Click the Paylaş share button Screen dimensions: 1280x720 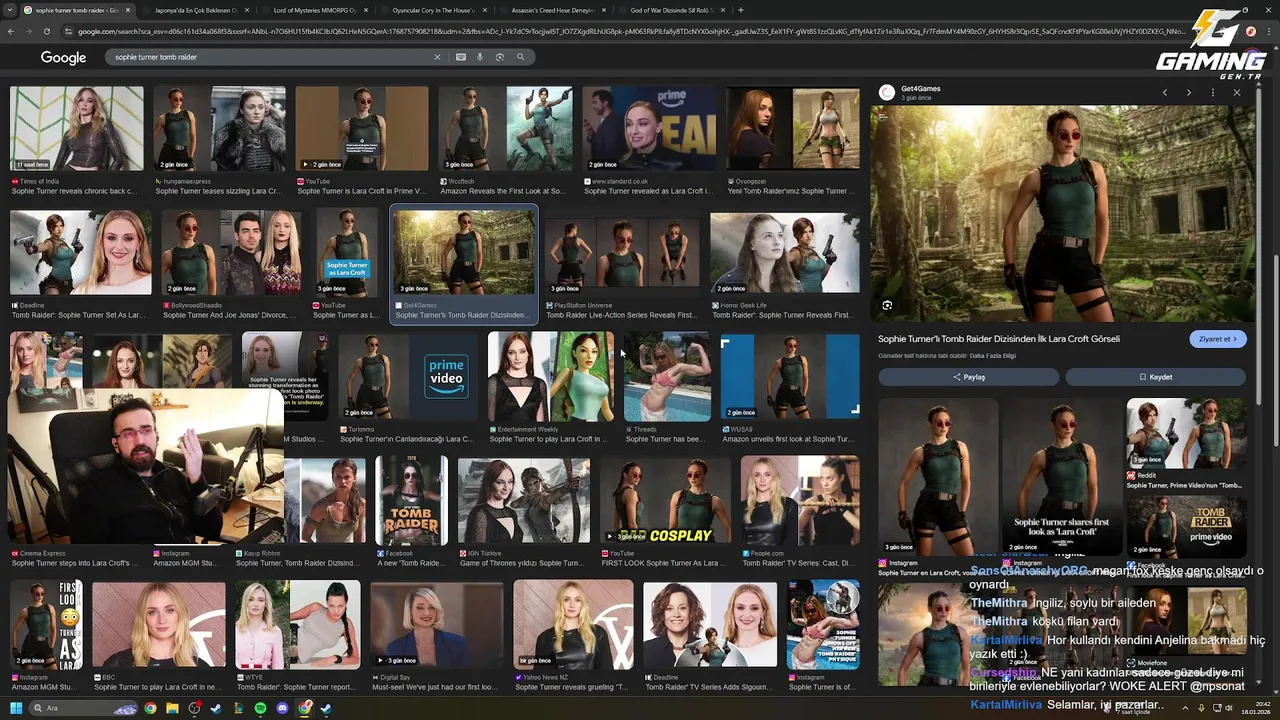(968, 377)
